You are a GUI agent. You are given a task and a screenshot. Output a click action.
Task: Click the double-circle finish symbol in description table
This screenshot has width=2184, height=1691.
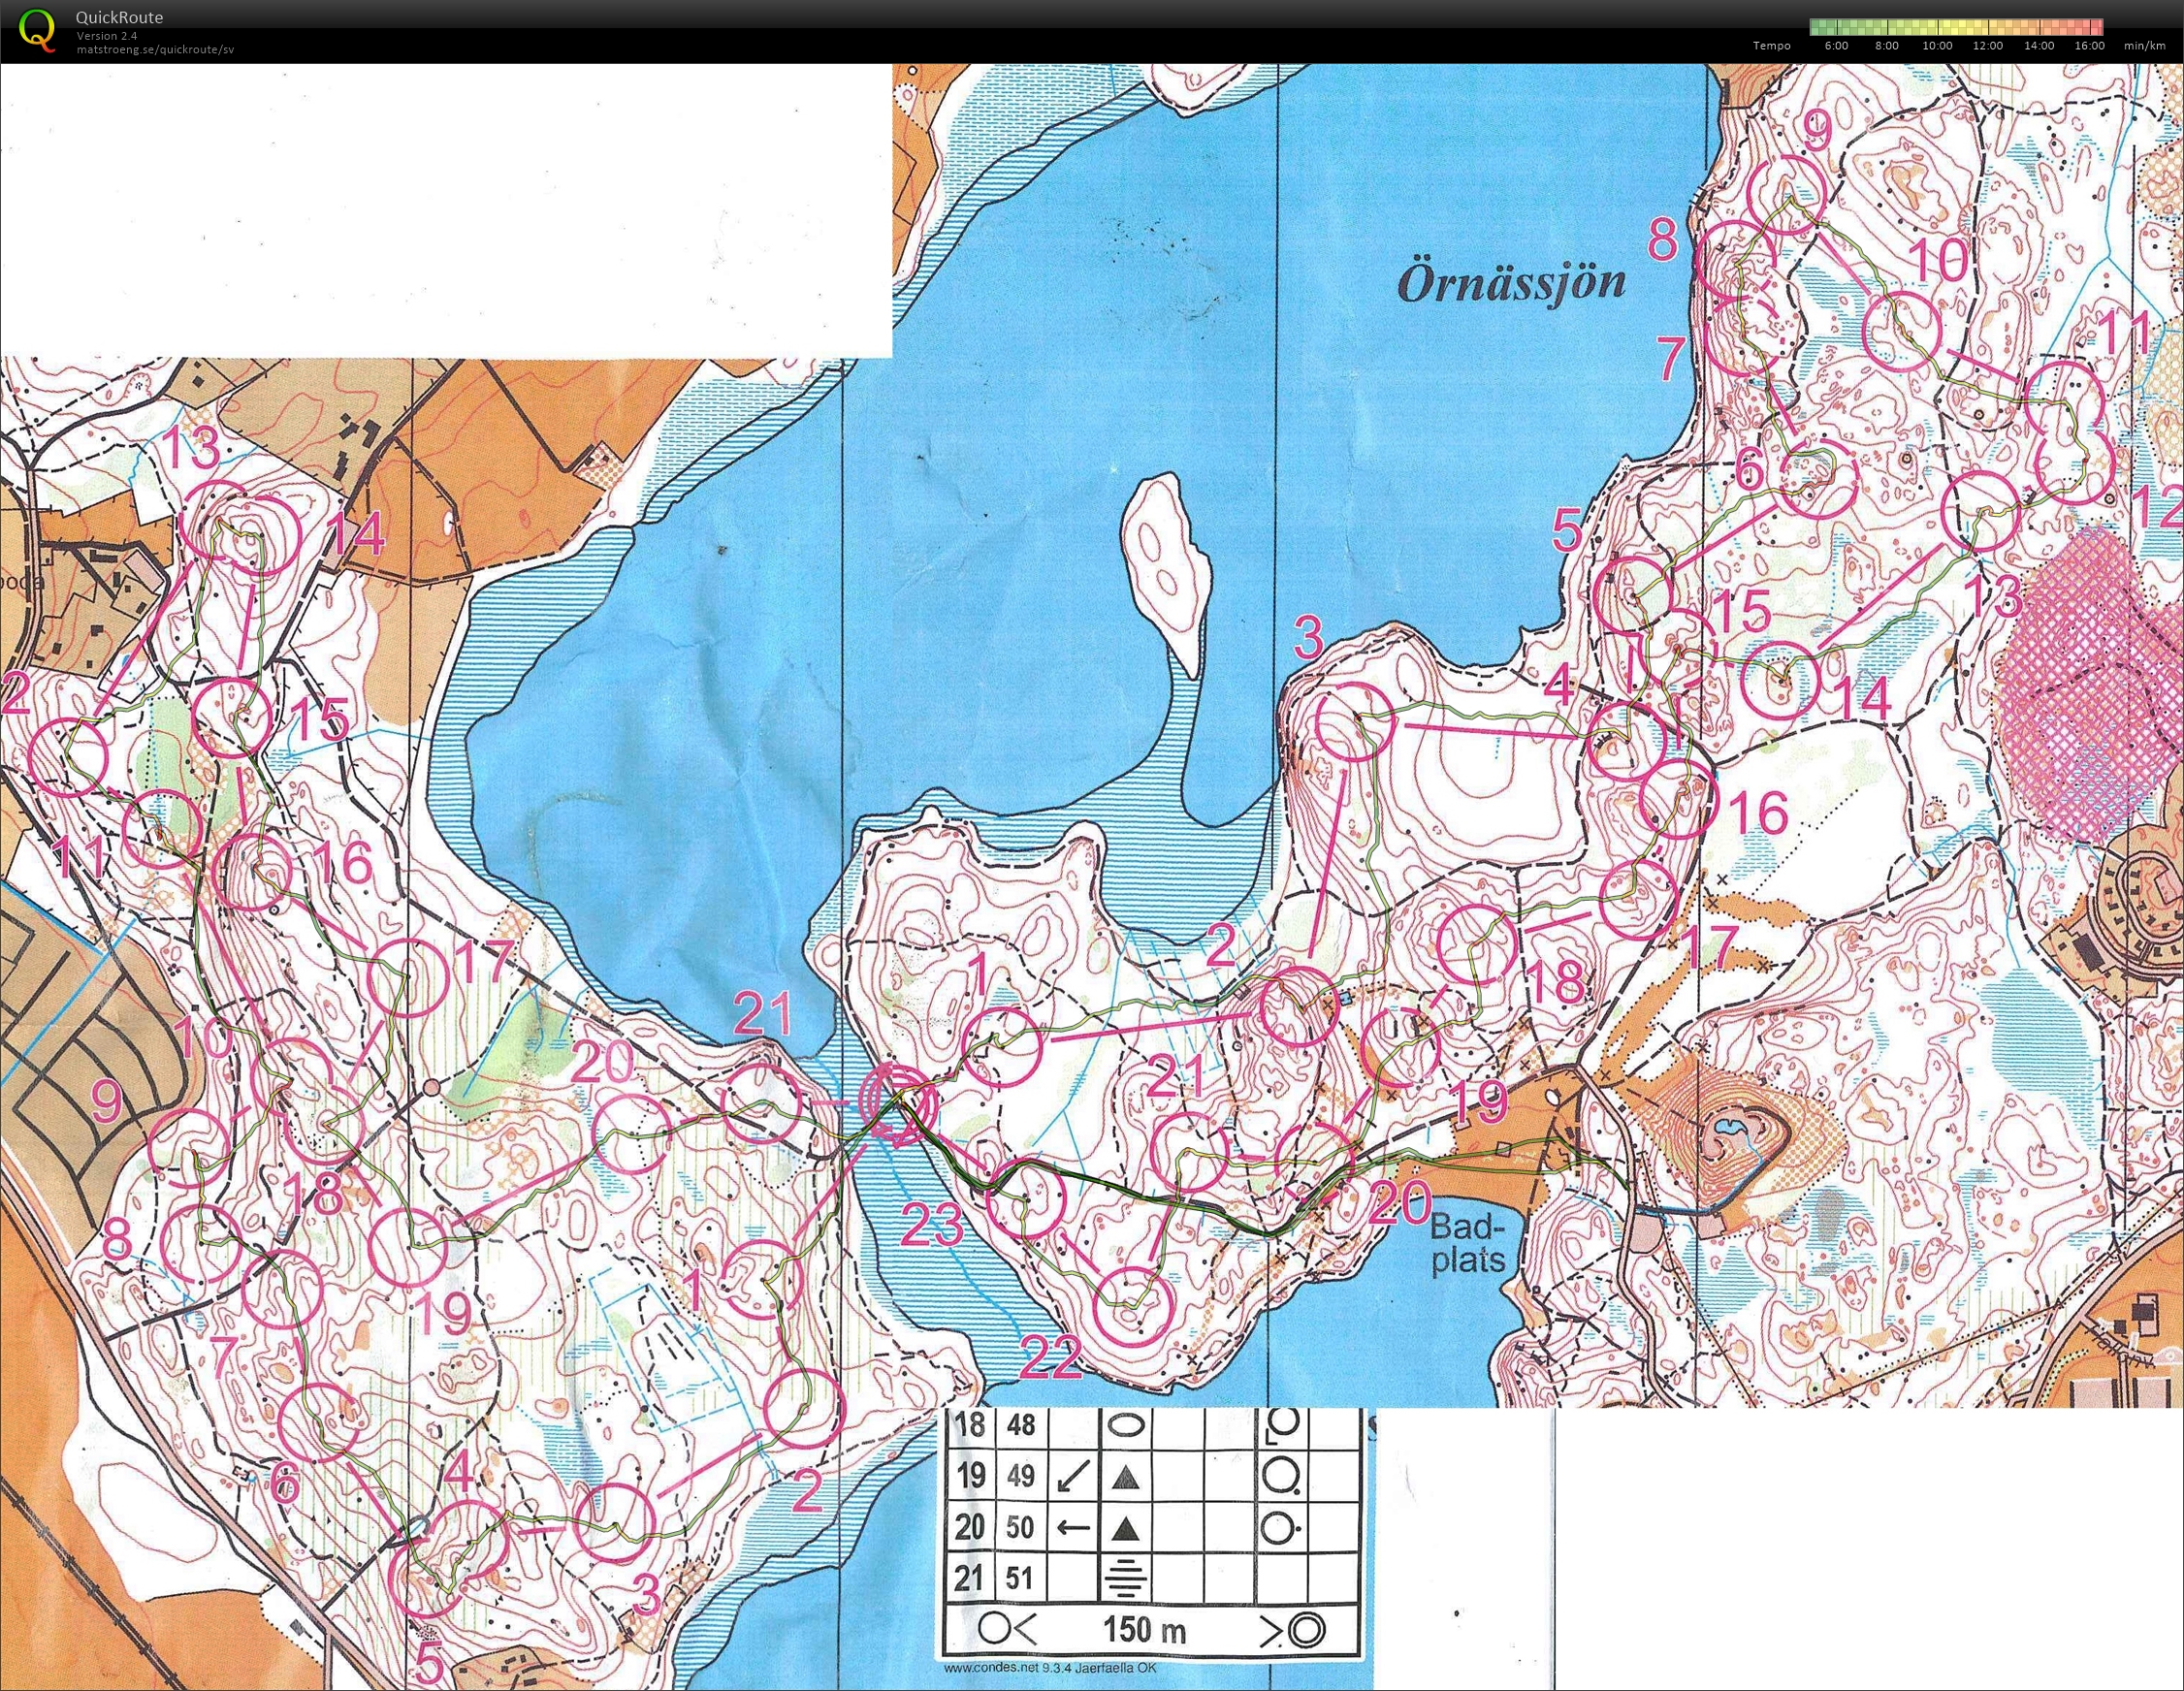click(x=1305, y=1631)
